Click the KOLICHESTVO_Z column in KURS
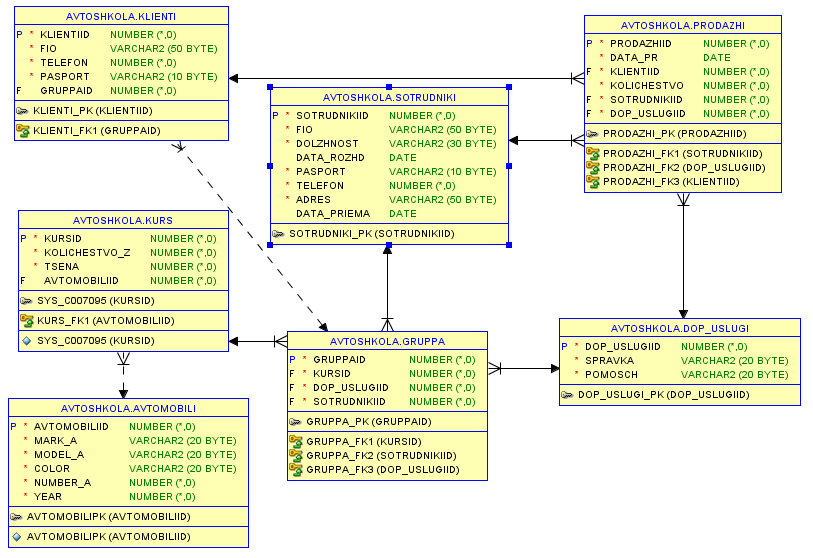 point(87,253)
